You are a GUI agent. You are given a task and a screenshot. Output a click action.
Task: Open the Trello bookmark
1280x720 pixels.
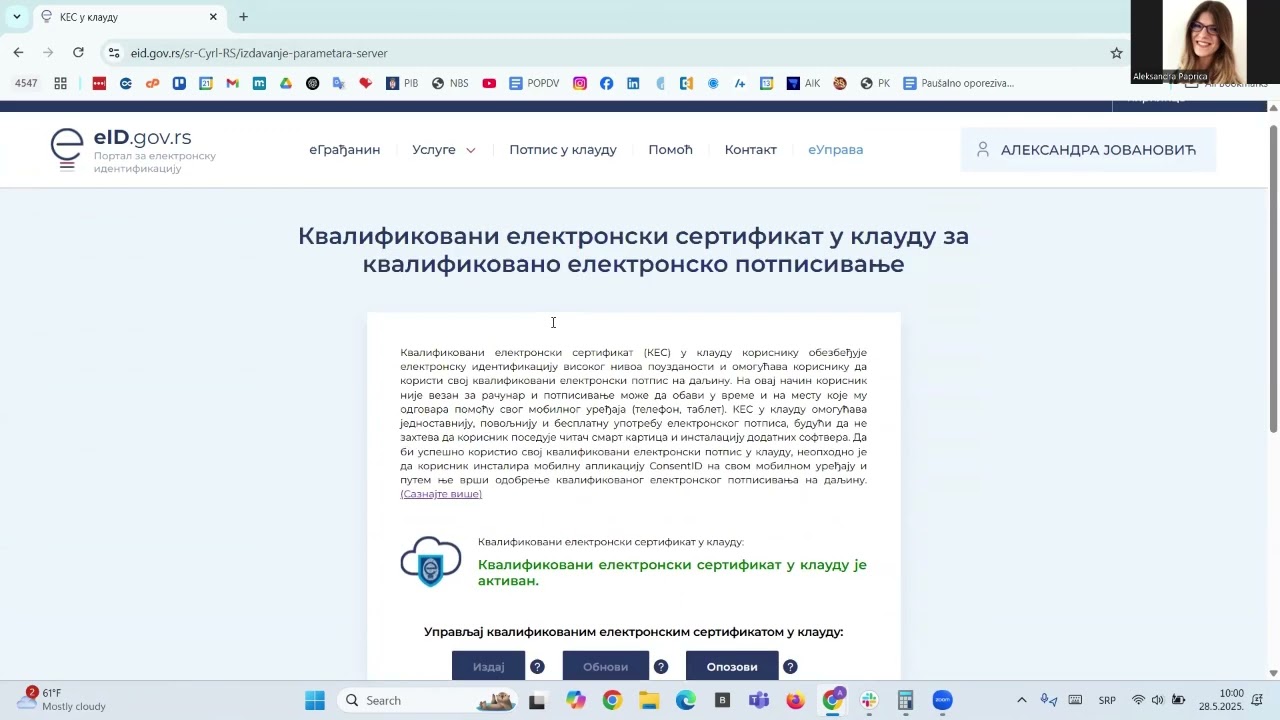(179, 84)
